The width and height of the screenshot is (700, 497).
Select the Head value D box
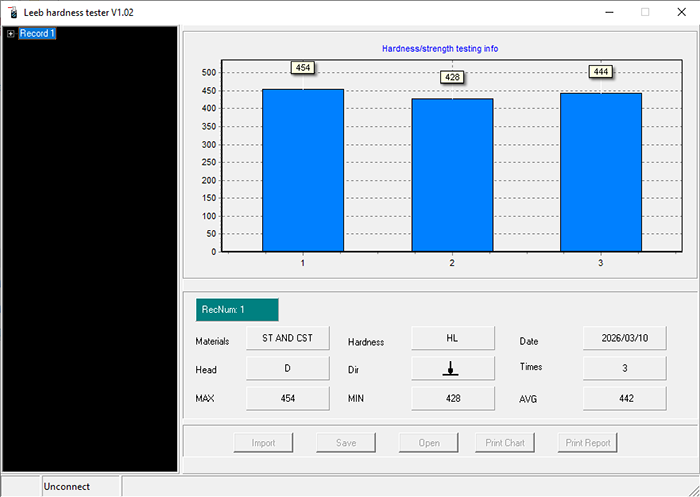[x=287, y=368]
